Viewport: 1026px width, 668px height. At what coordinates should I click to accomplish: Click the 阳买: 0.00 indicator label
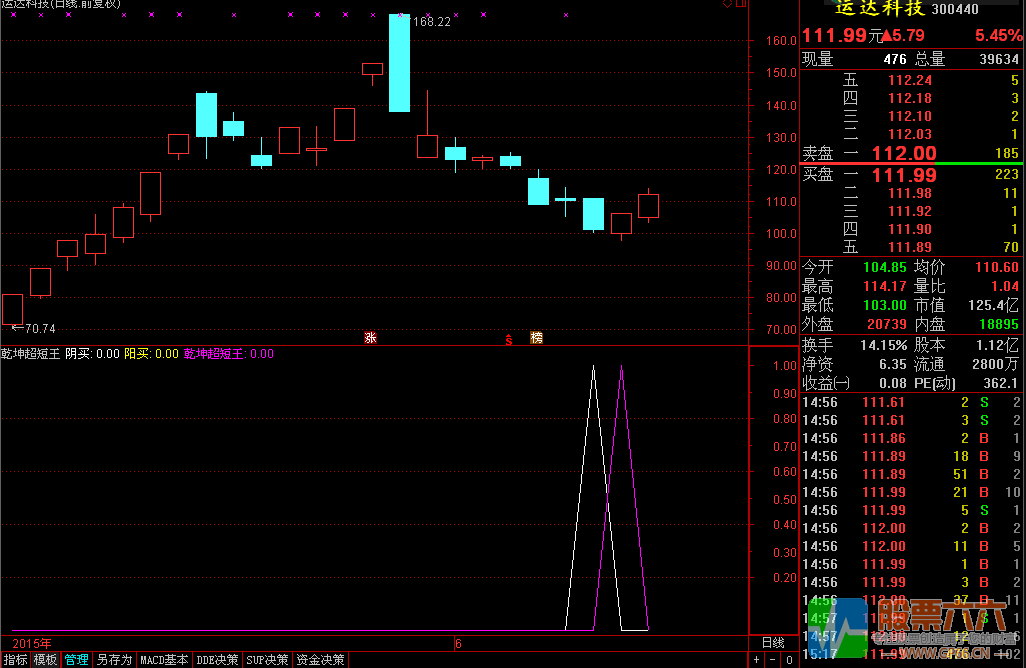(151, 354)
